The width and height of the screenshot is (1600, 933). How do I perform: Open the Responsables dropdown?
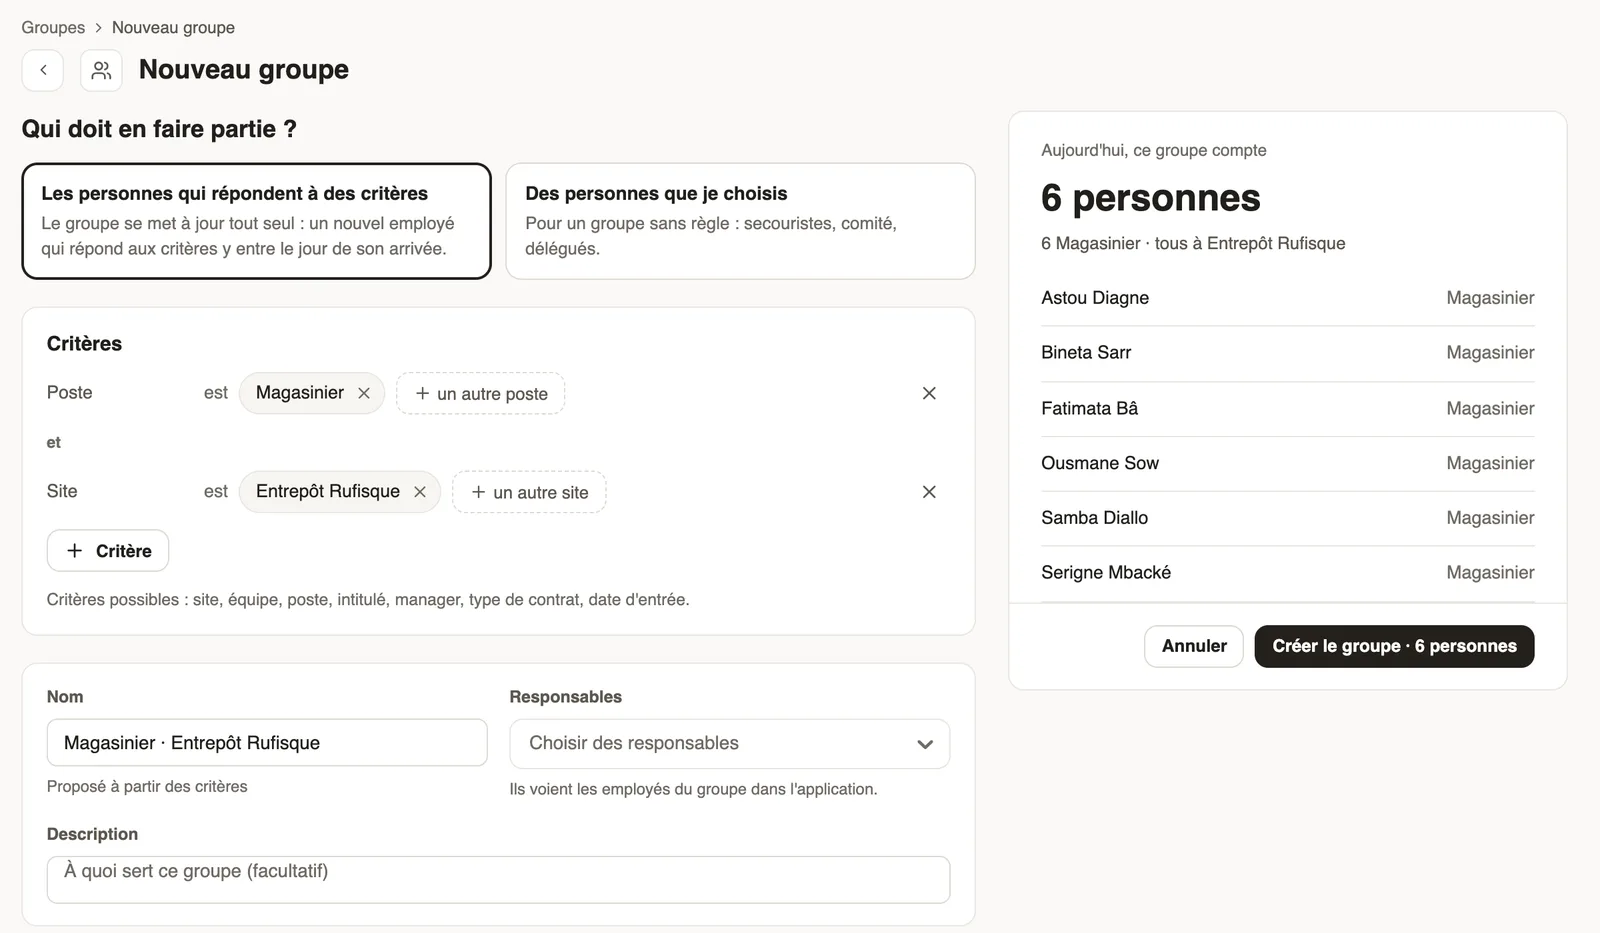pyautogui.click(x=730, y=744)
